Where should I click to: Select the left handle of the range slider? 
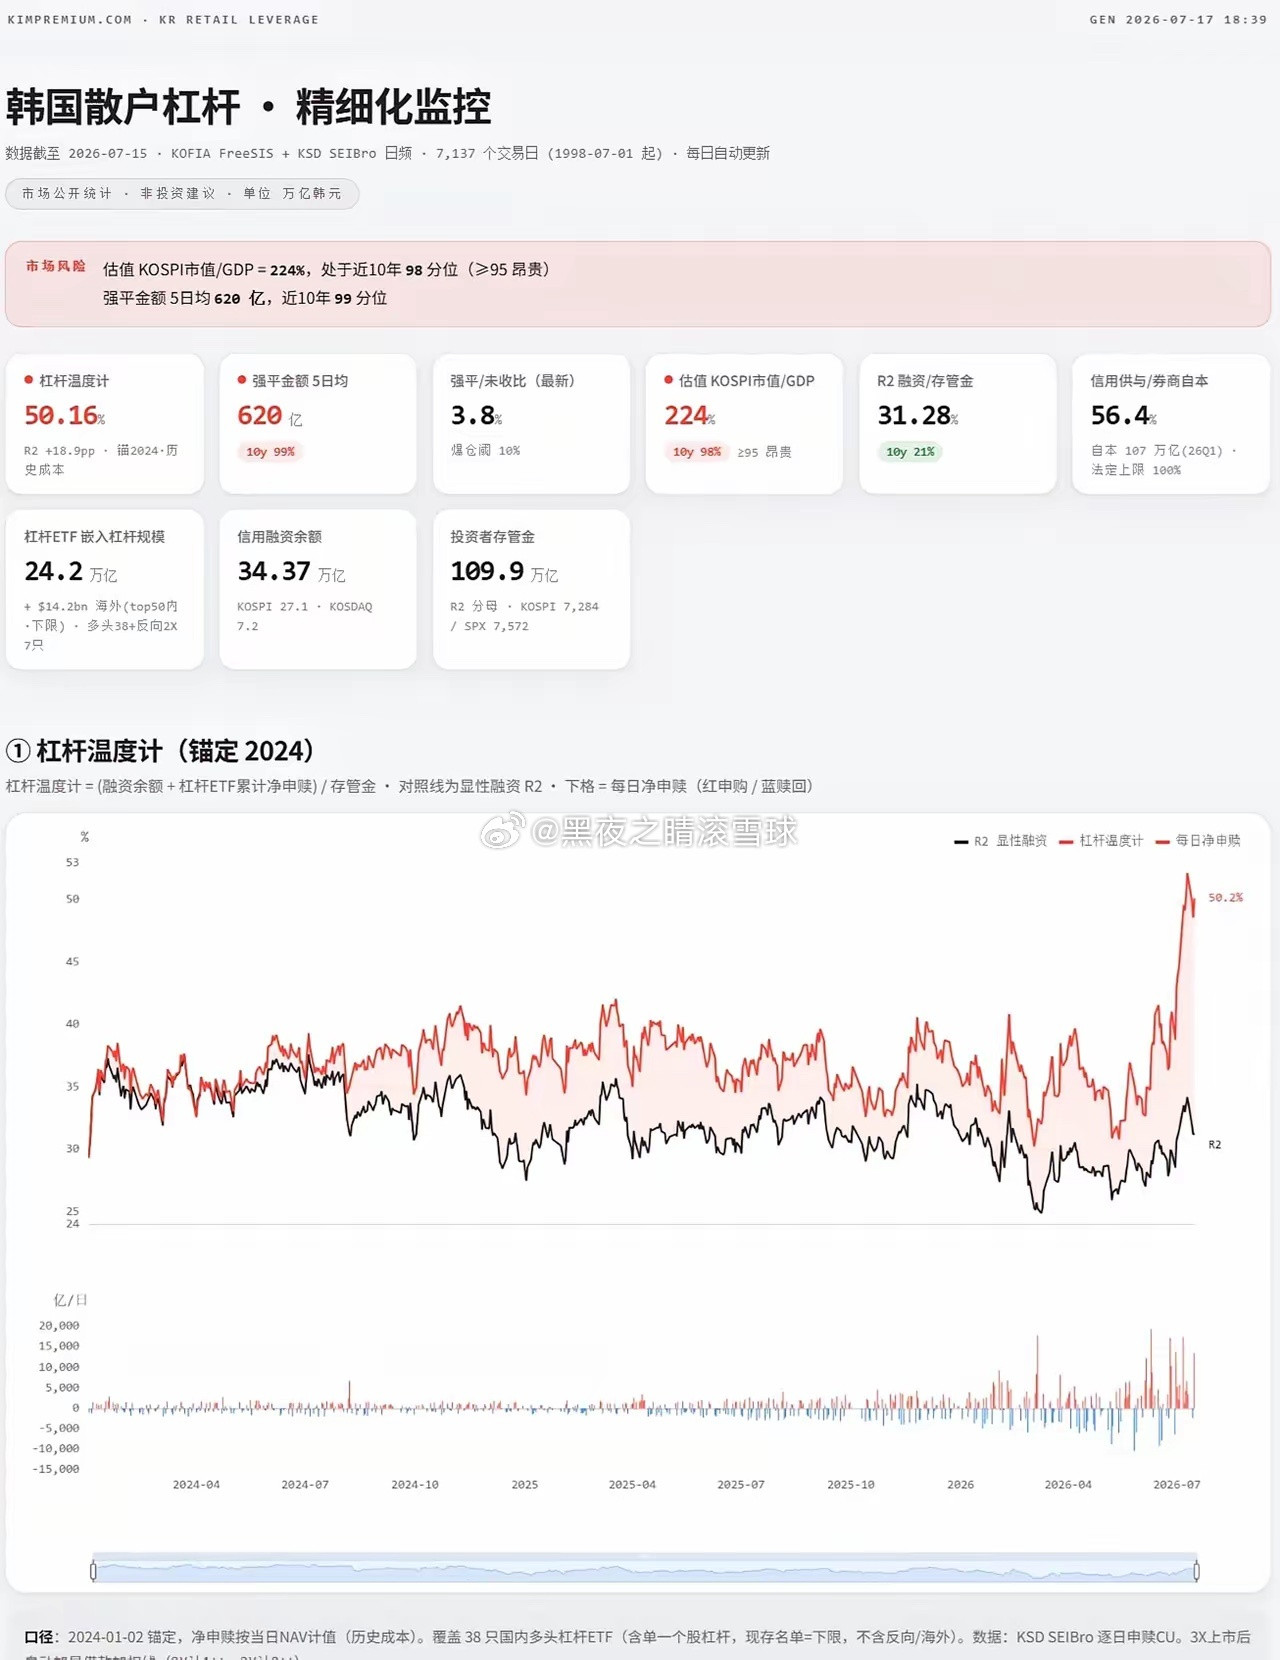(x=93, y=1571)
